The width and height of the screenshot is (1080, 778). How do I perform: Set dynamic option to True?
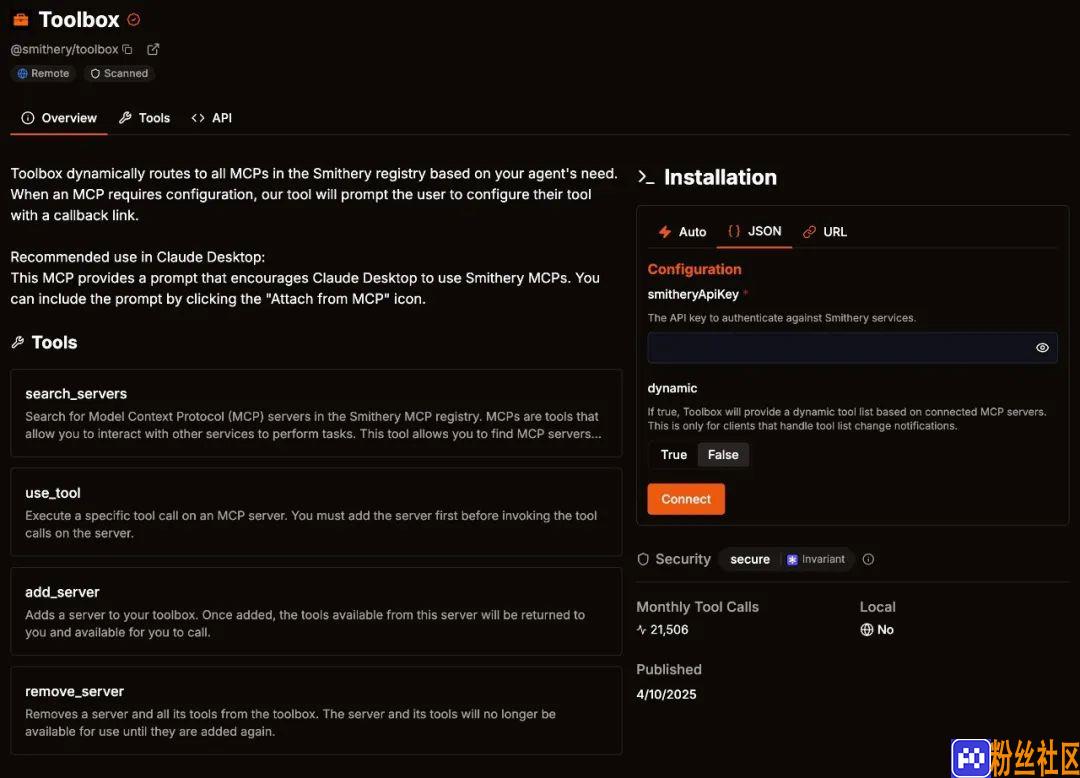pyautogui.click(x=674, y=454)
